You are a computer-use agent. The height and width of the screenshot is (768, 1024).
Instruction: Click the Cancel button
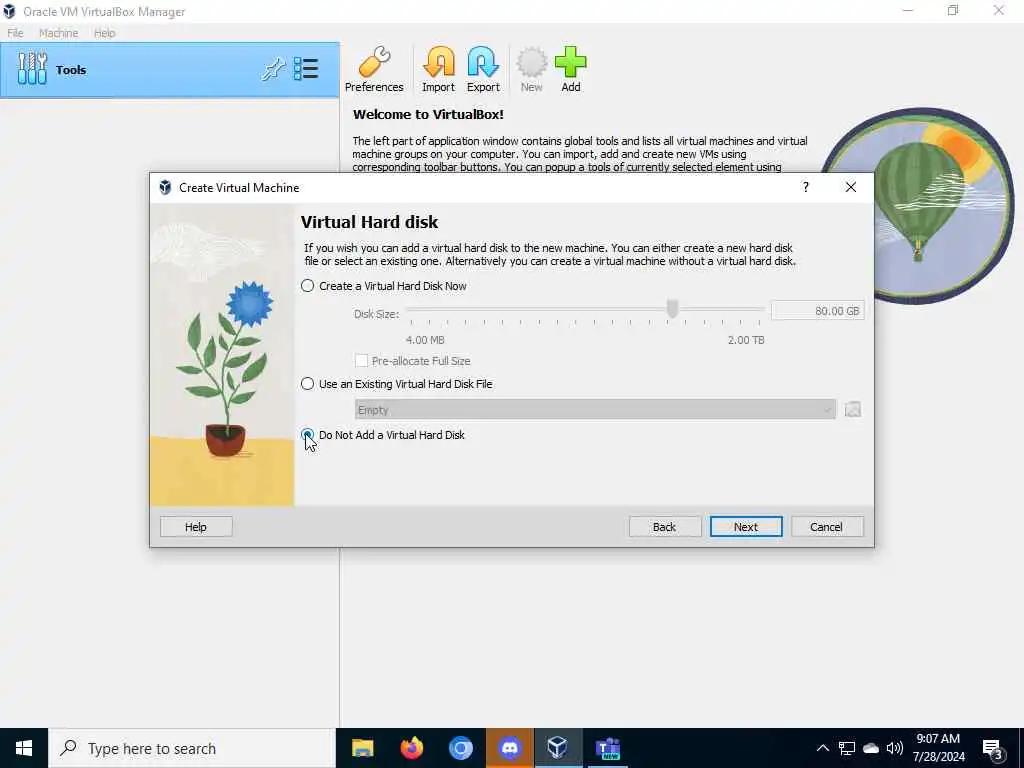pos(827,527)
